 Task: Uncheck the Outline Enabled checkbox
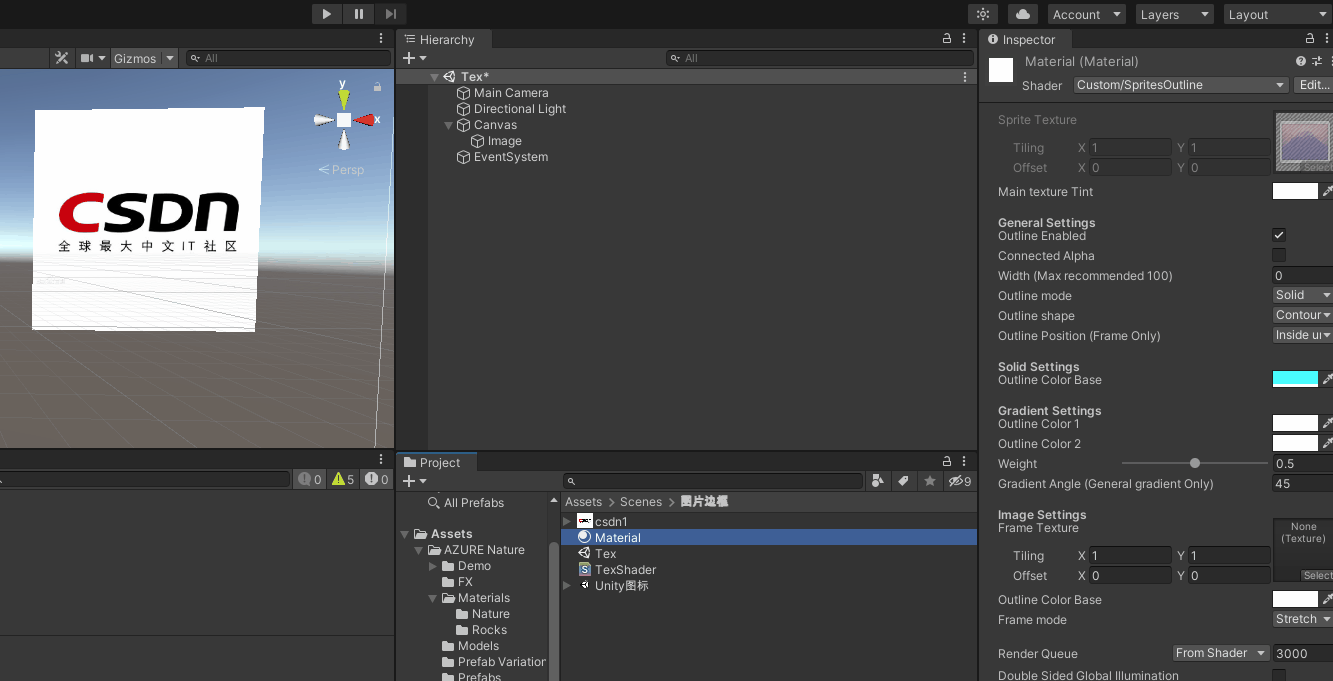click(x=1279, y=235)
